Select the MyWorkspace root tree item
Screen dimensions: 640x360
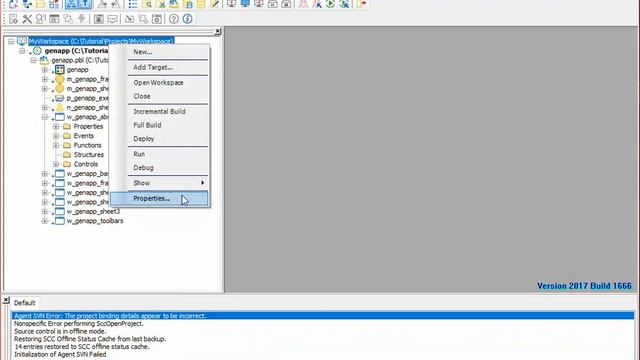point(101,41)
